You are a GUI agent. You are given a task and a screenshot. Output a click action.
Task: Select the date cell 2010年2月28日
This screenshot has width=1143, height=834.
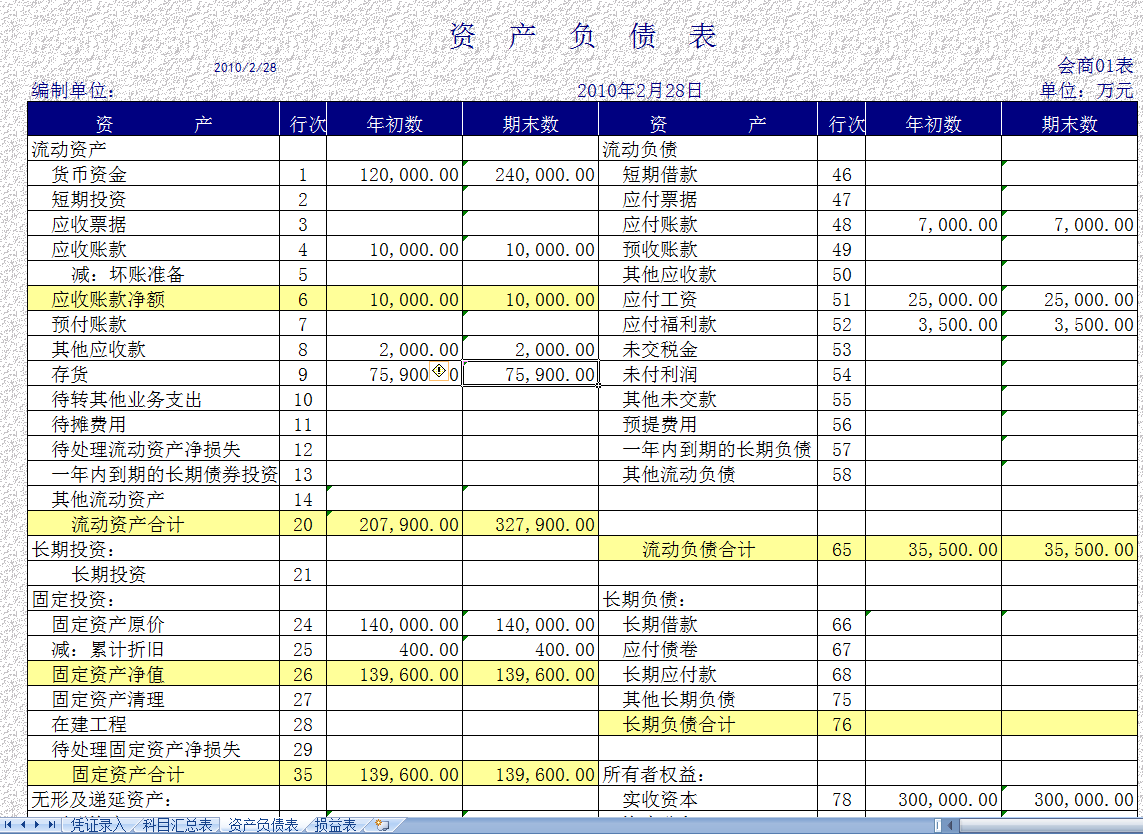(x=640, y=89)
